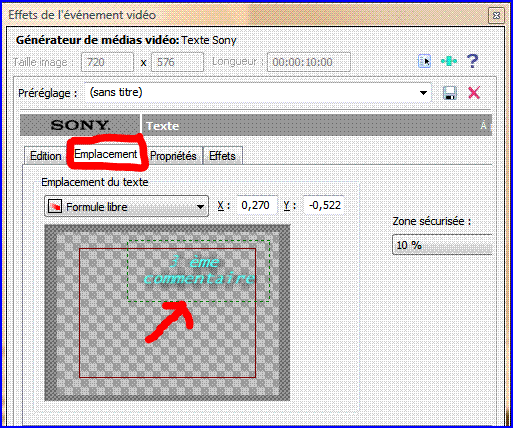Click the "À propos" text on the Texte banner
Image resolution: width=513 pixels, height=428 pixels.
[486, 126]
